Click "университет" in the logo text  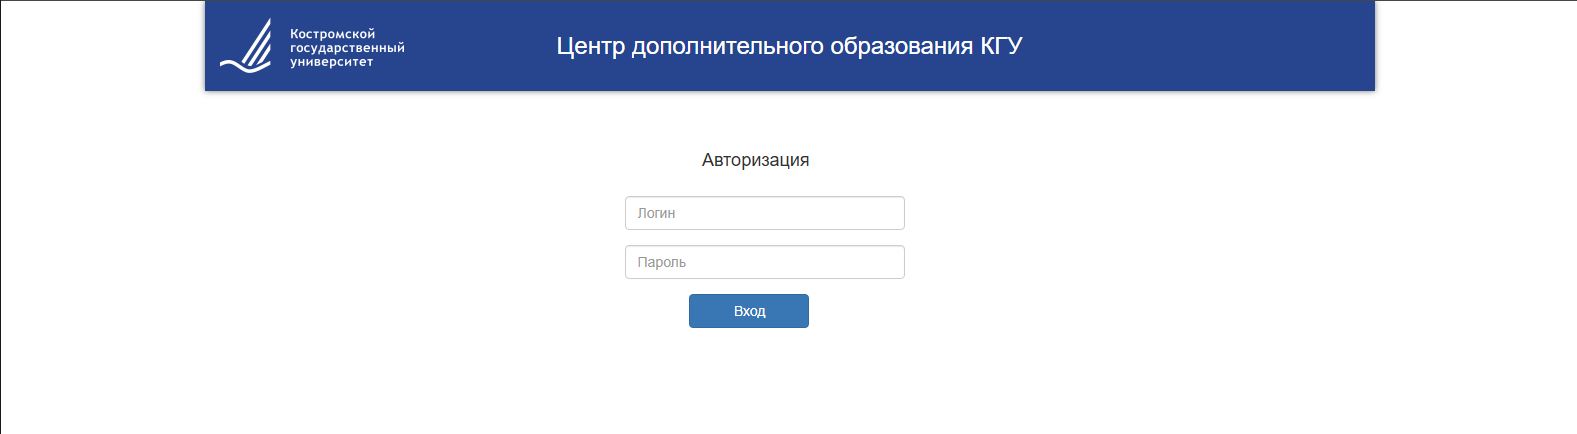coord(331,62)
